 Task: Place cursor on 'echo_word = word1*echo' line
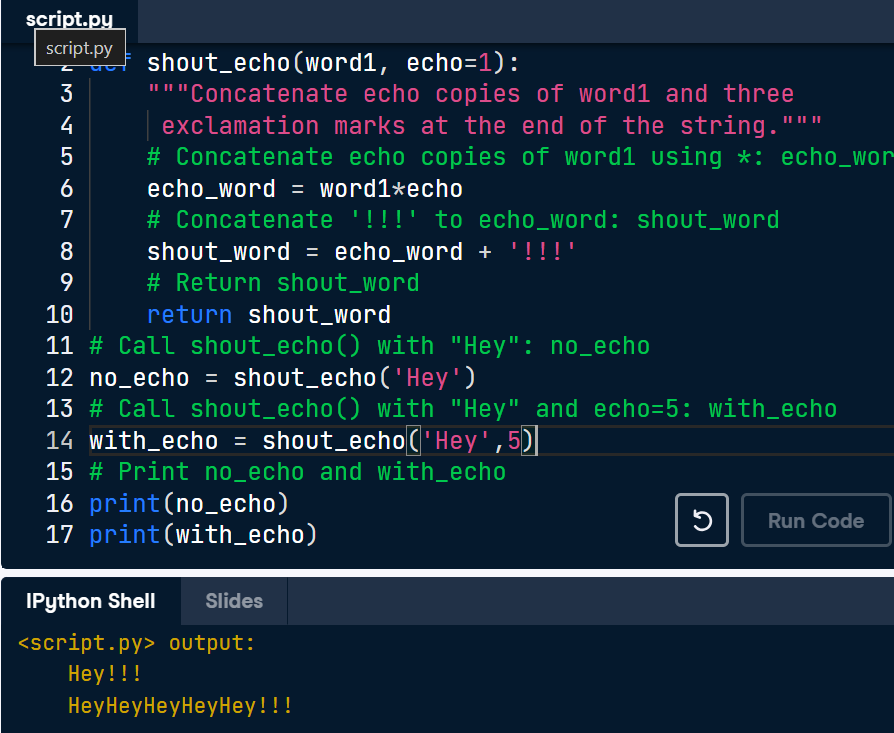304,189
